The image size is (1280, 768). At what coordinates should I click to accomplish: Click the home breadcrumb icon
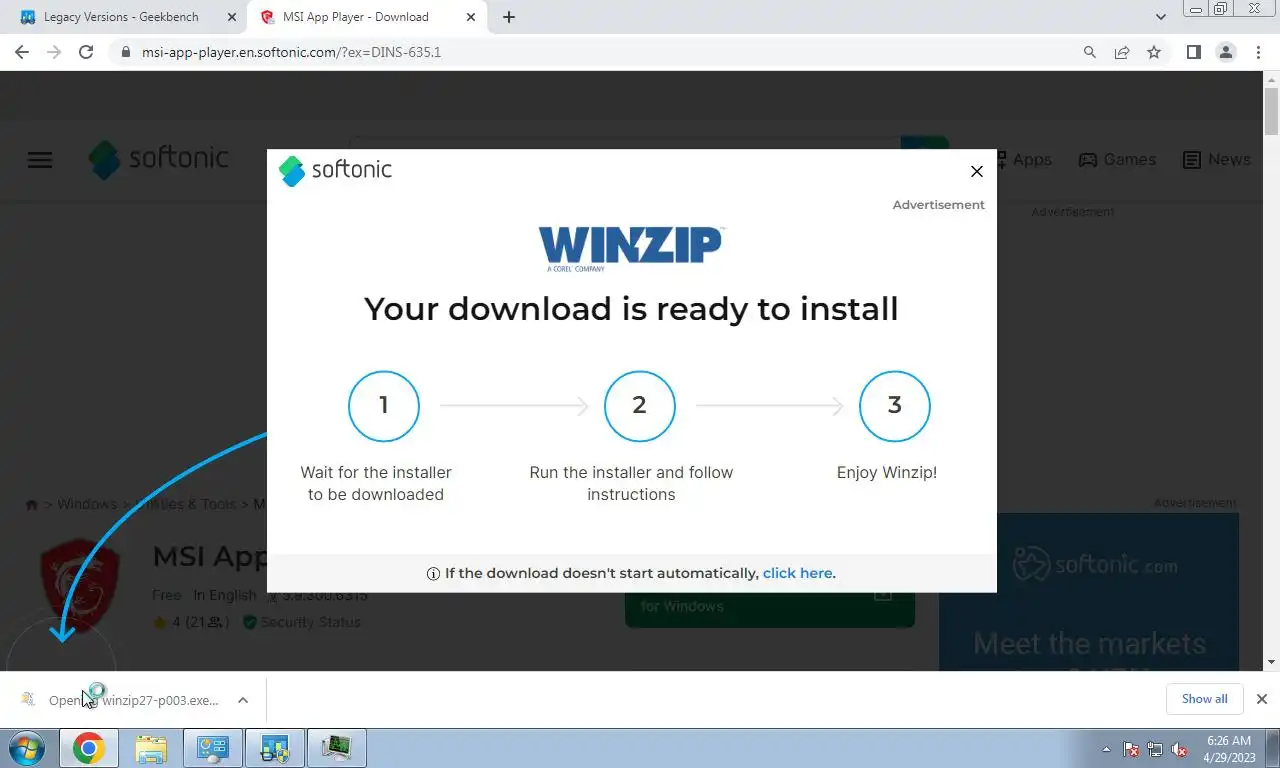pyautogui.click(x=31, y=505)
